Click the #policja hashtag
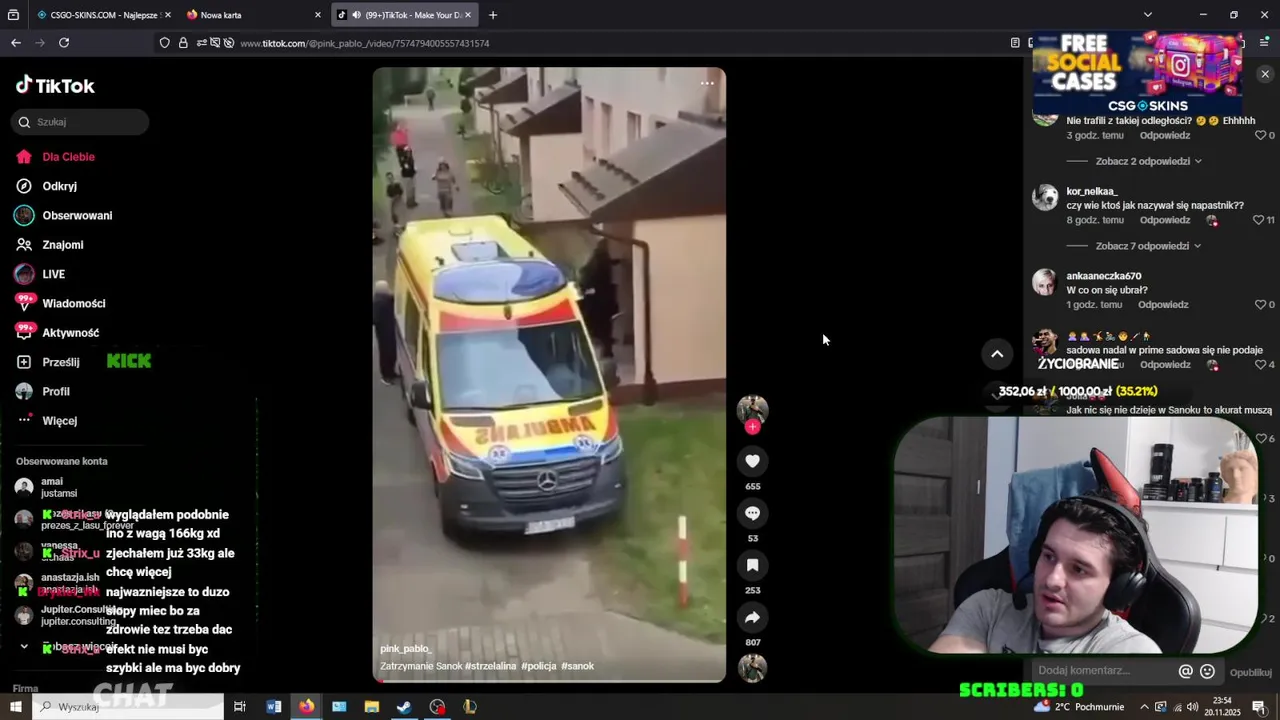The width and height of the screenshot is (1280, 720). (539, 666)
